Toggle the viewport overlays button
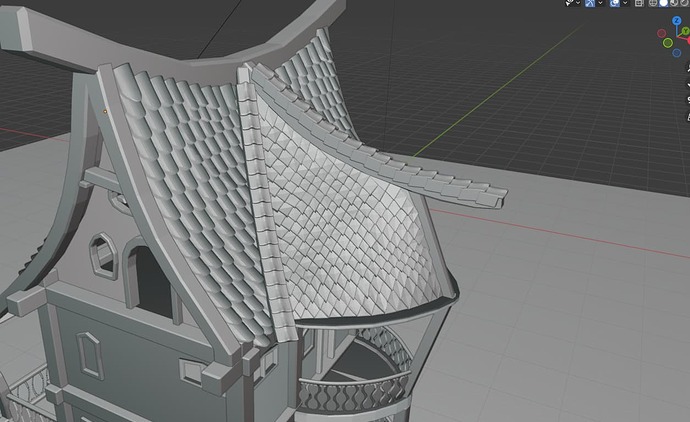The height and width of the screenshot is (422, 690). 615,3
